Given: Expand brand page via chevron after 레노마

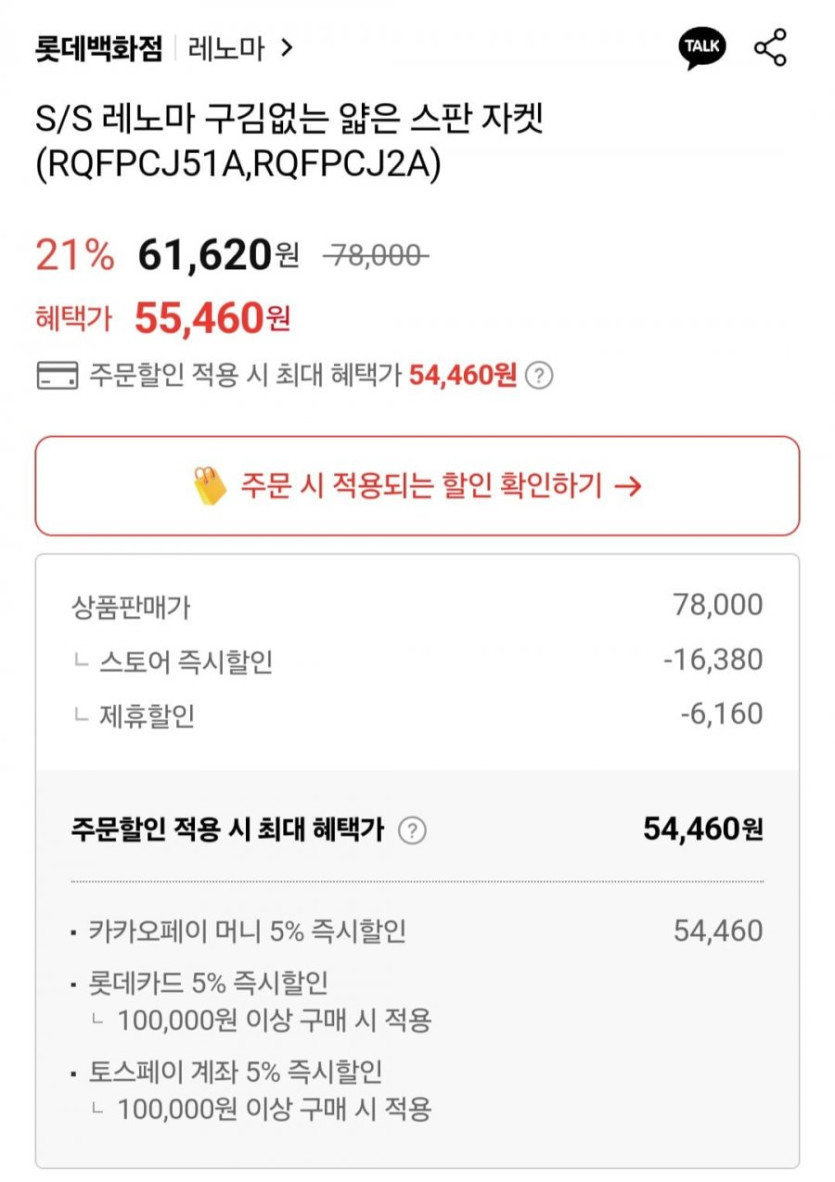Looking at the screenshot, I should (x=287, y=48).
